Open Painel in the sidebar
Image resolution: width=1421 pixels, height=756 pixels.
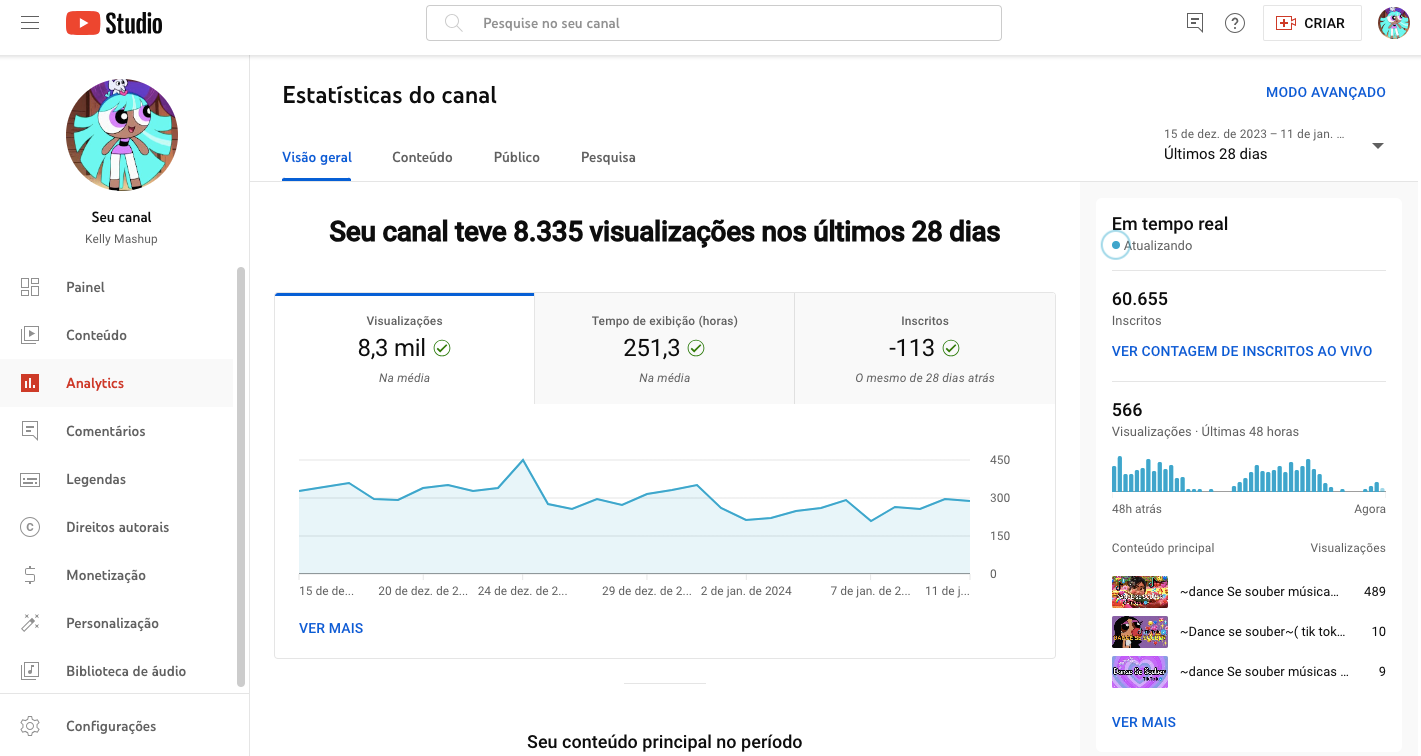[x=117, y=287]
